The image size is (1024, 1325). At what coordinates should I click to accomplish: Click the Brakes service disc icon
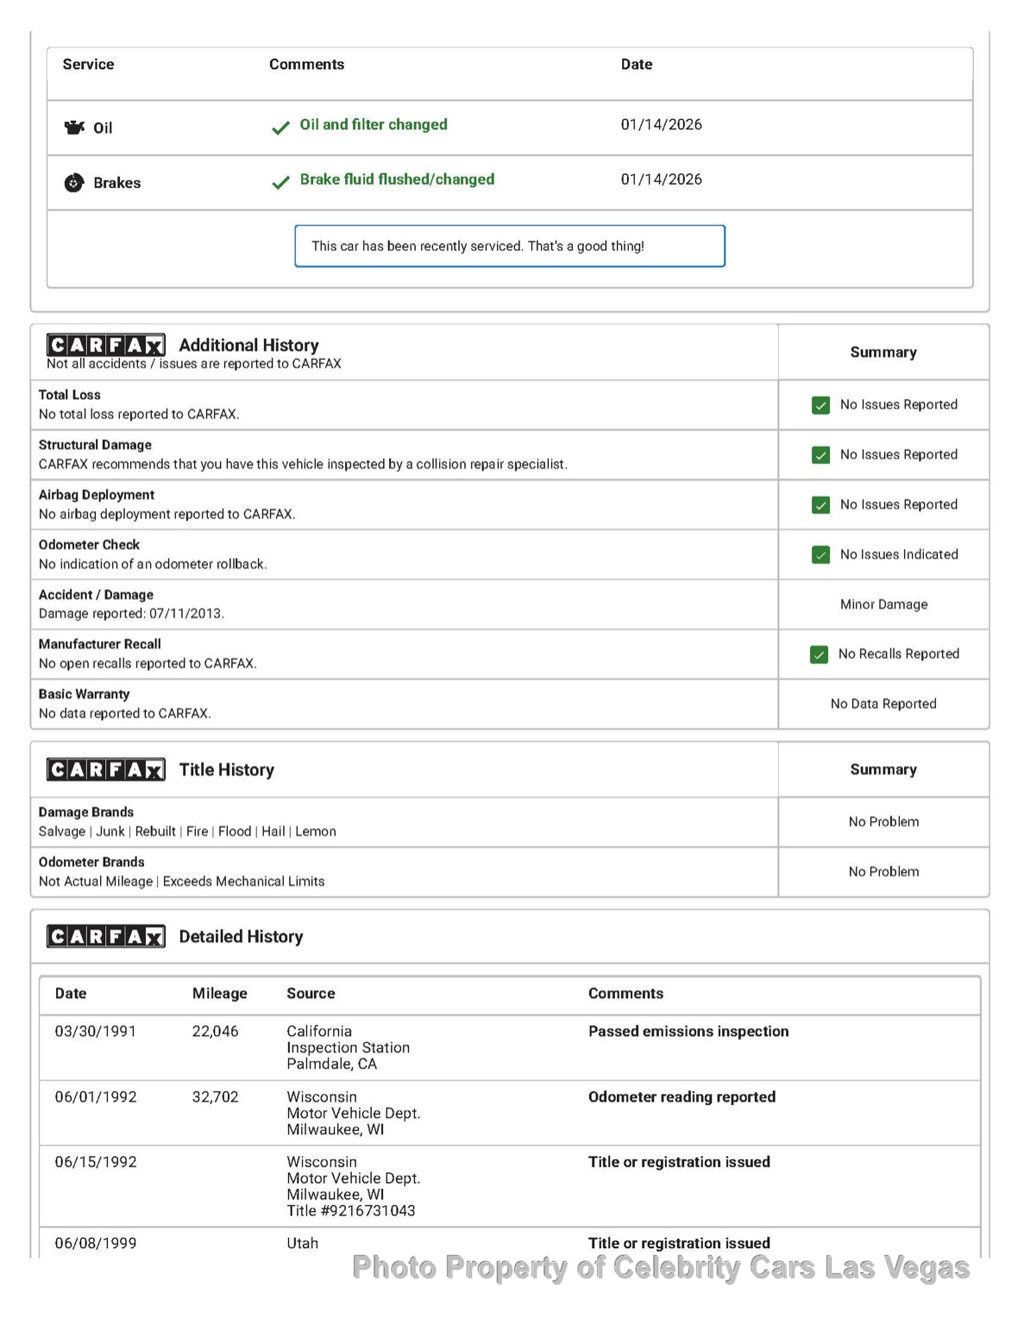74,183
